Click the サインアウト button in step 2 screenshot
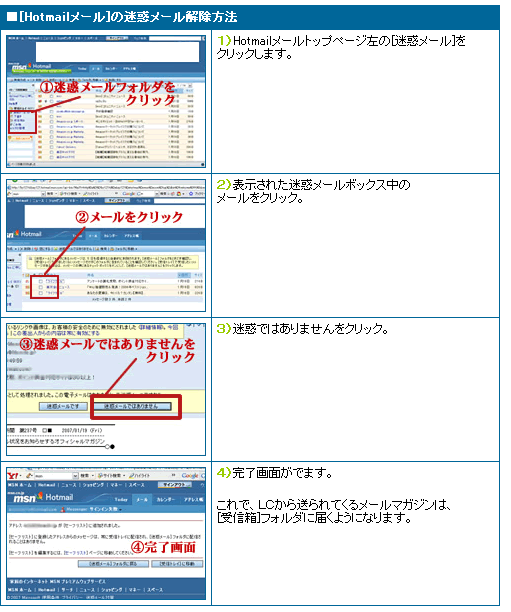 [x=117, y=200]
